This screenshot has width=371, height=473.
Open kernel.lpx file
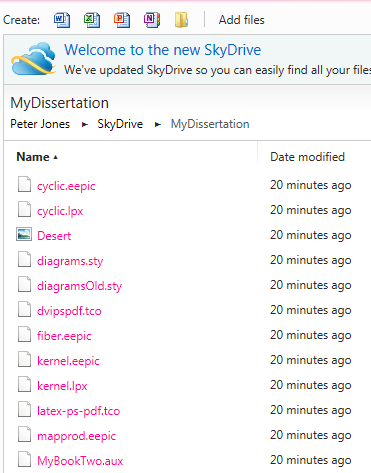click(x=62, y=386)
